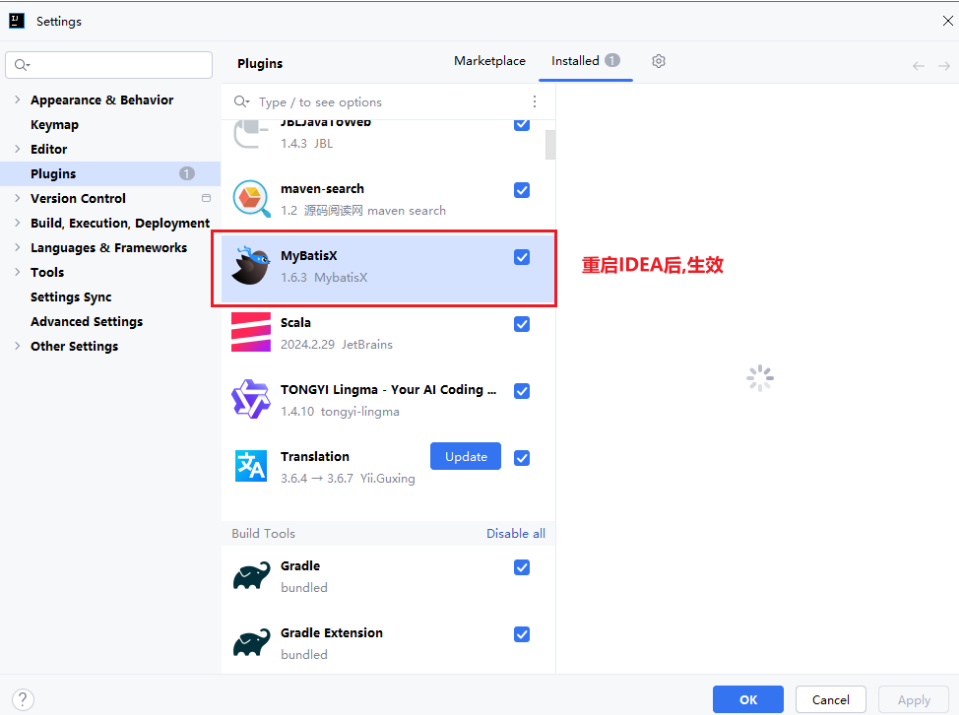Click the Scala version '2024.2.29 JetBrains' text
The height and width of the screenshot is (715, 959).
[x=336, y=344]
